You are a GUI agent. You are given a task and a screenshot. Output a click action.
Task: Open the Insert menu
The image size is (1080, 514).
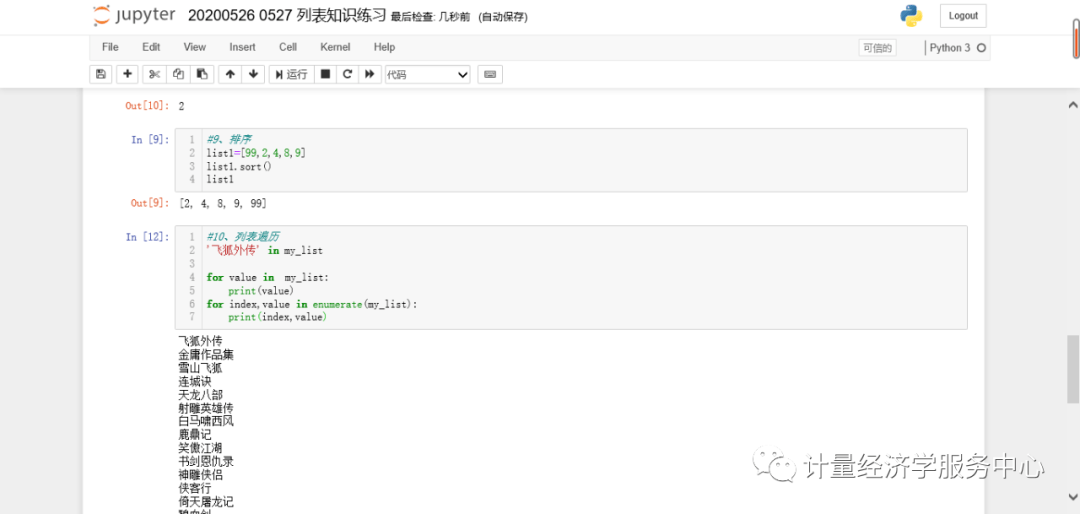point(242,47)
